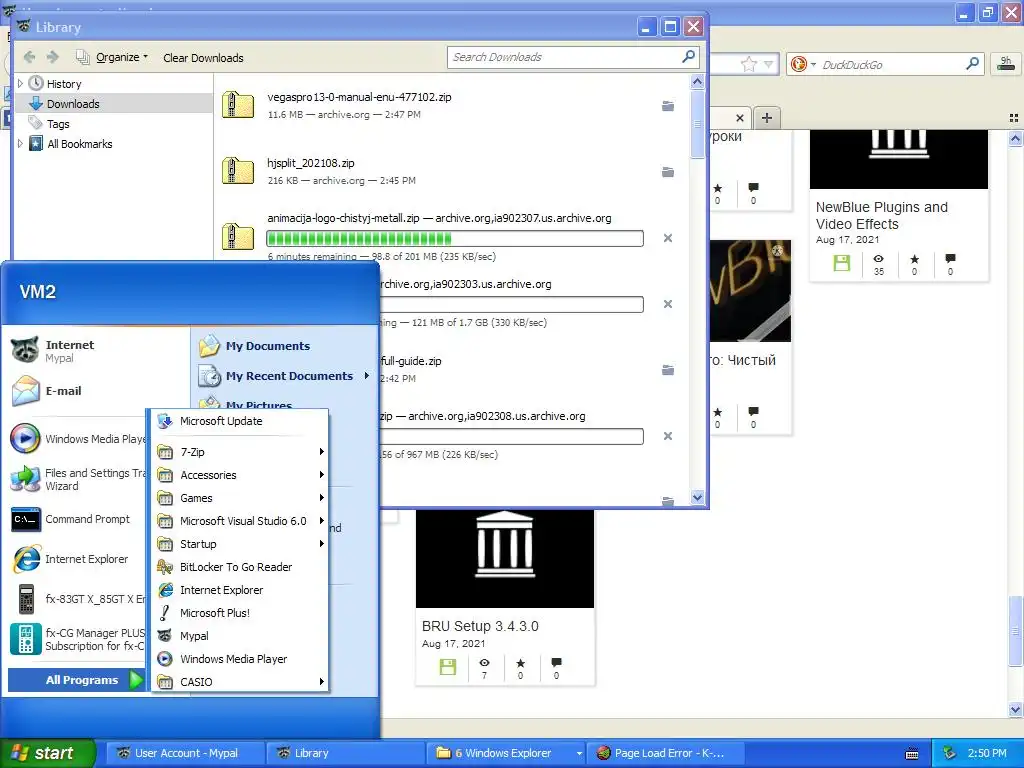This screenshot has width=1024, height=768.
Task: Open Microsoft Plus! program entry
Action: tap(240, 613)
